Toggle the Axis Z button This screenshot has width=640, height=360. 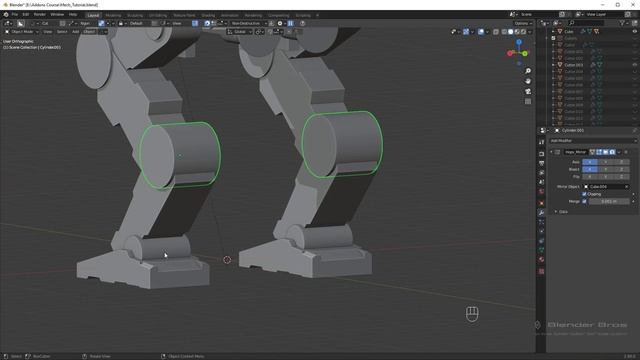pos(621,162)
